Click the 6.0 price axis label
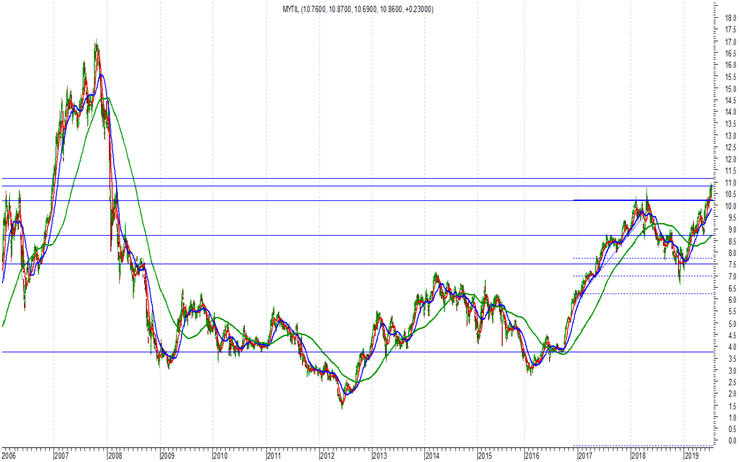 point(732,300)
